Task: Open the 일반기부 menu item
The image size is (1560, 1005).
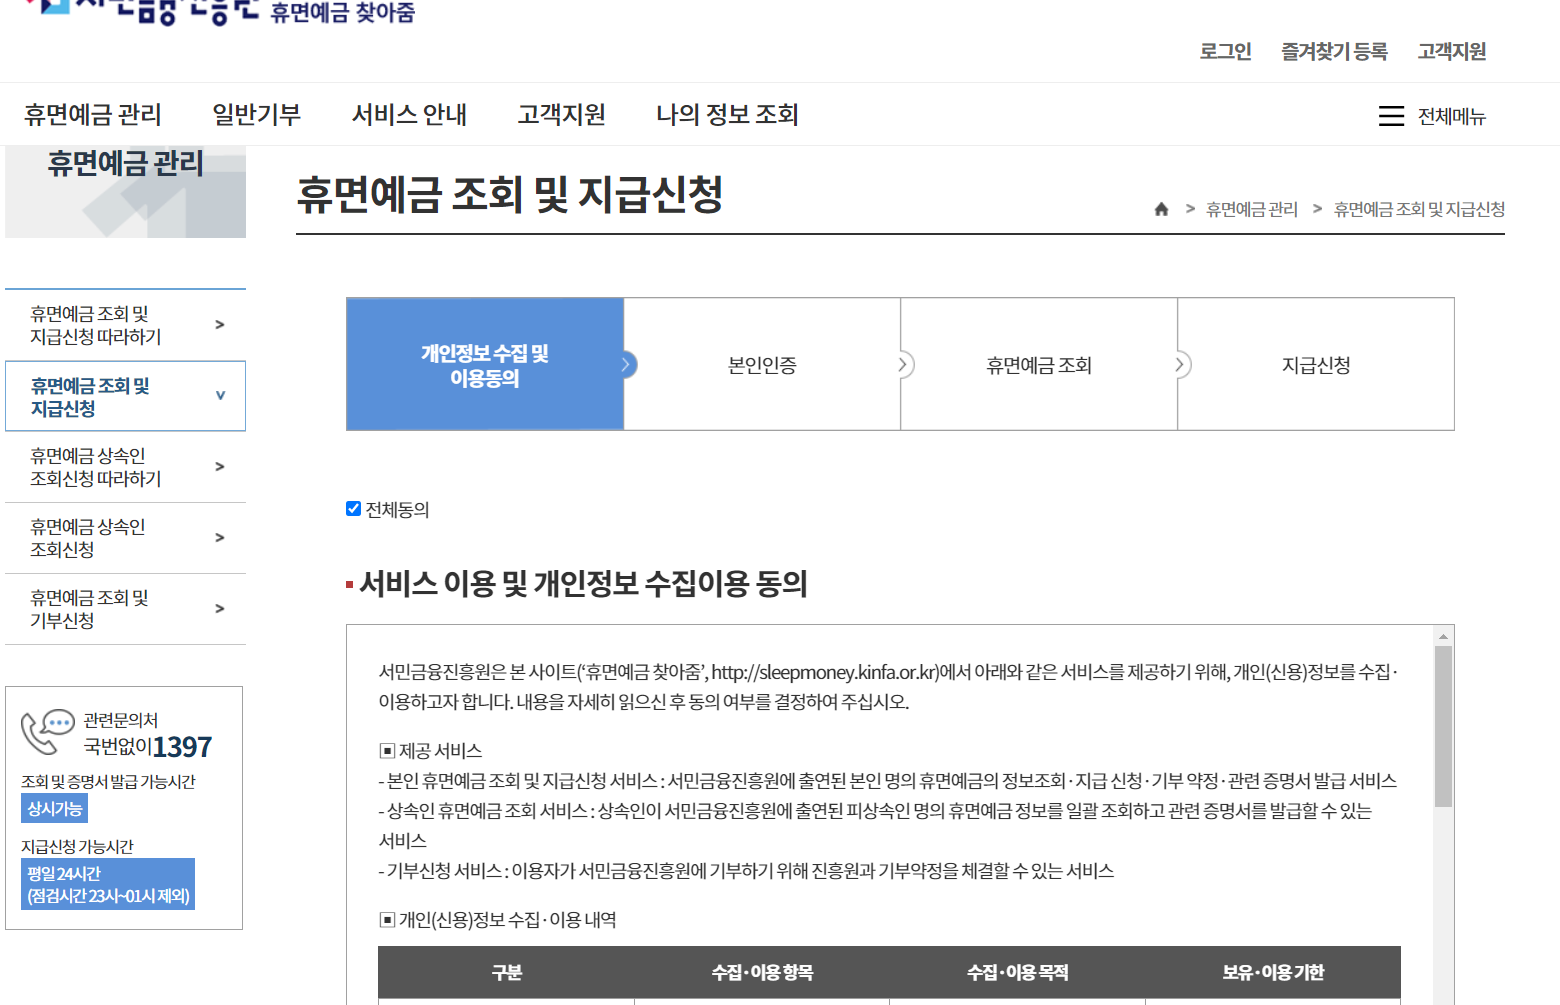Action: point(258,114)
